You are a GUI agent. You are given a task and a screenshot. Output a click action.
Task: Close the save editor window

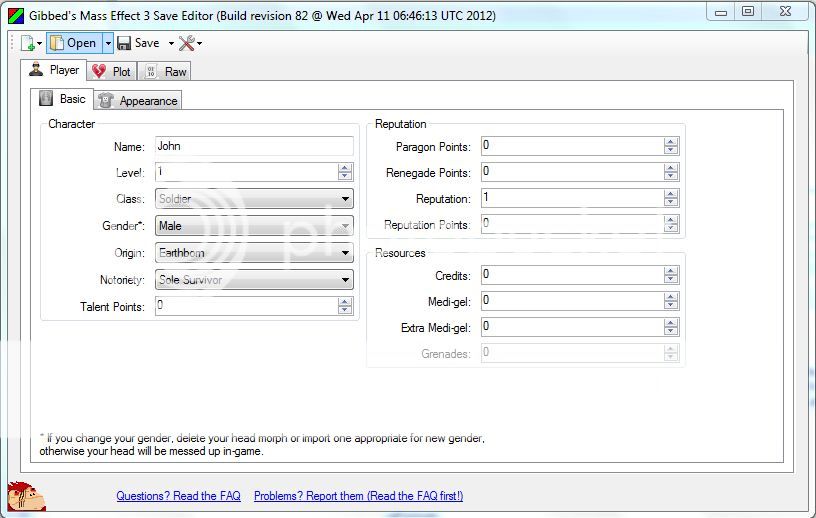click(785, 11)
